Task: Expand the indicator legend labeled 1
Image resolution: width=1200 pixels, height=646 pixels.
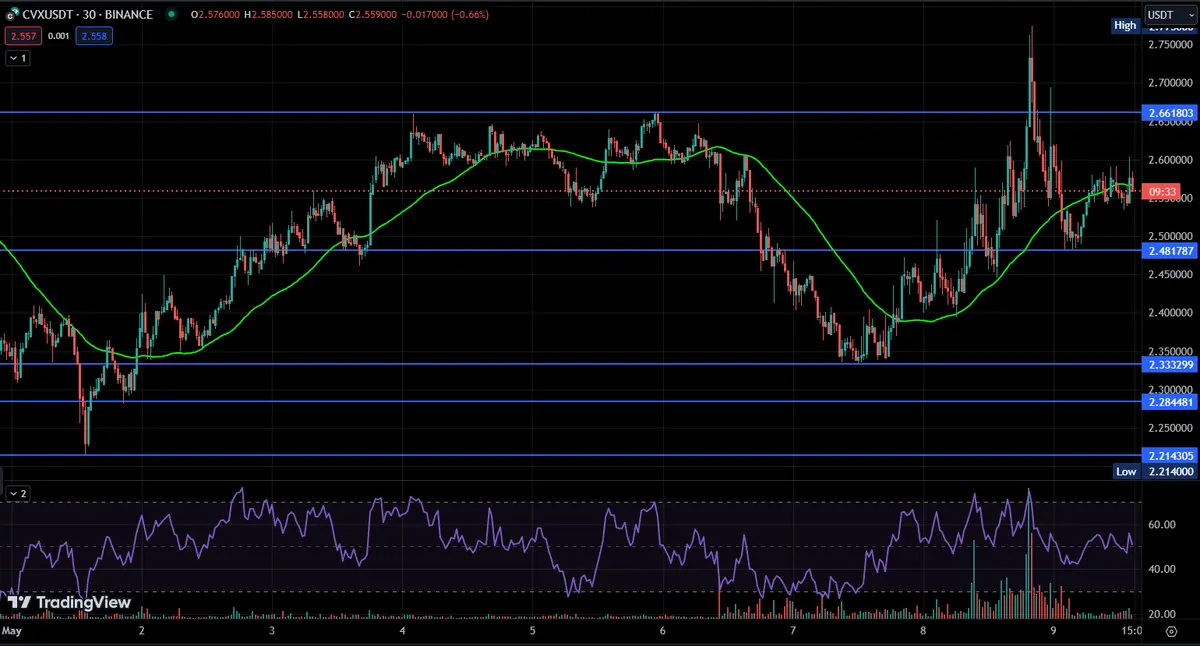Action: [x=18, y=58]
